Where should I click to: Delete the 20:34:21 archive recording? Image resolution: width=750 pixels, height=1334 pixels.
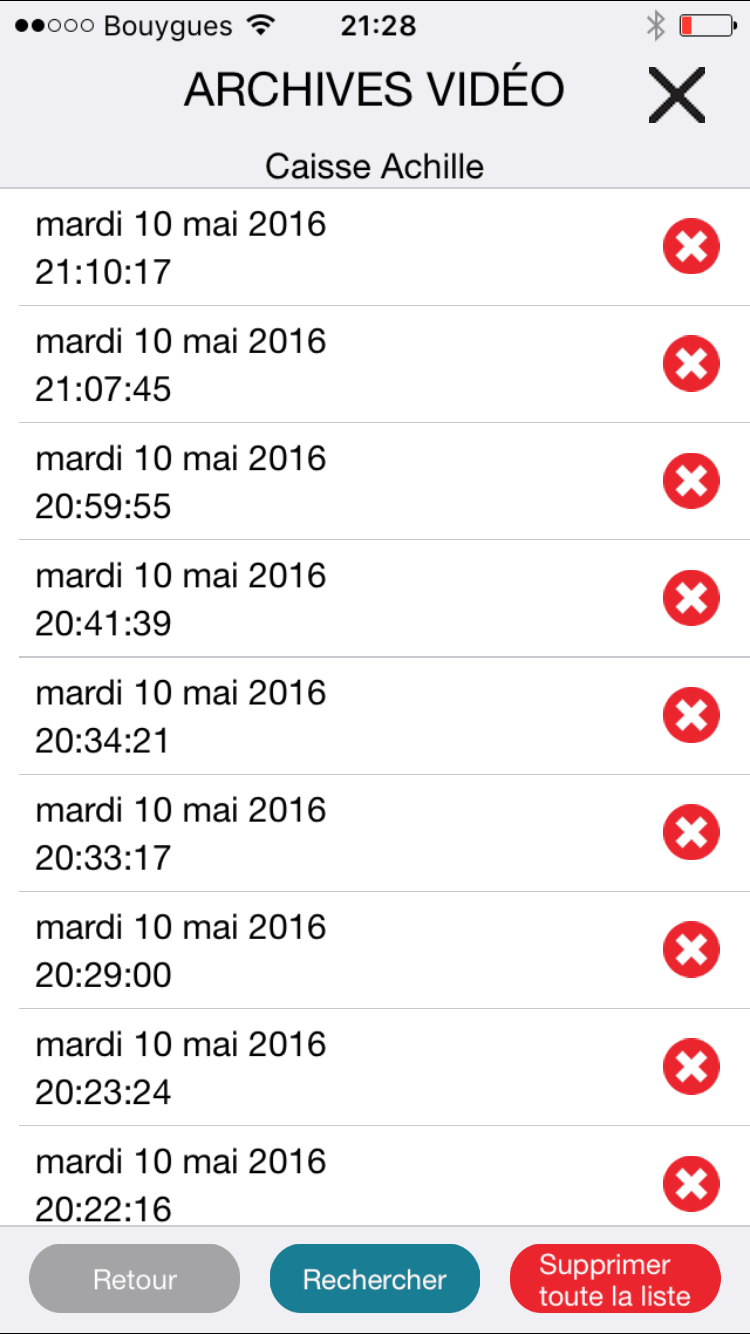pyautogui.click(x=691, y=715)
